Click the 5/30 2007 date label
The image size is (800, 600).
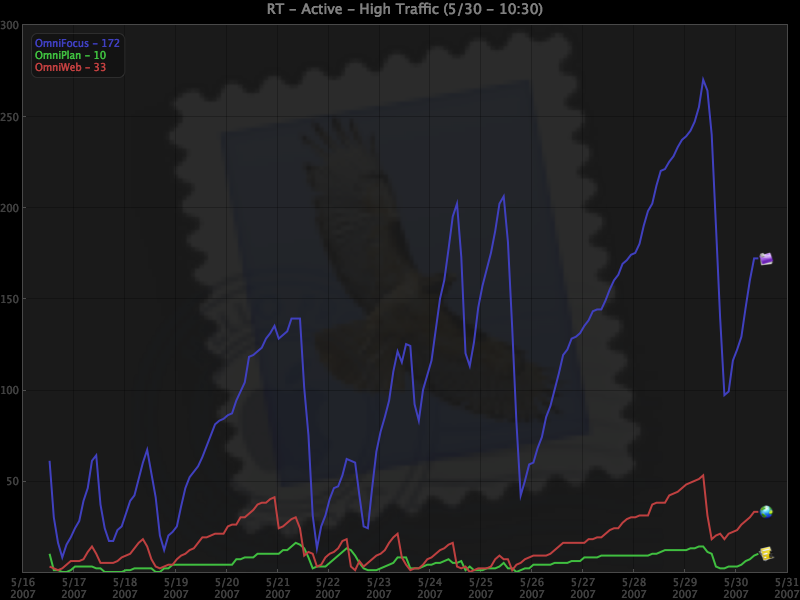coord(735,588)
